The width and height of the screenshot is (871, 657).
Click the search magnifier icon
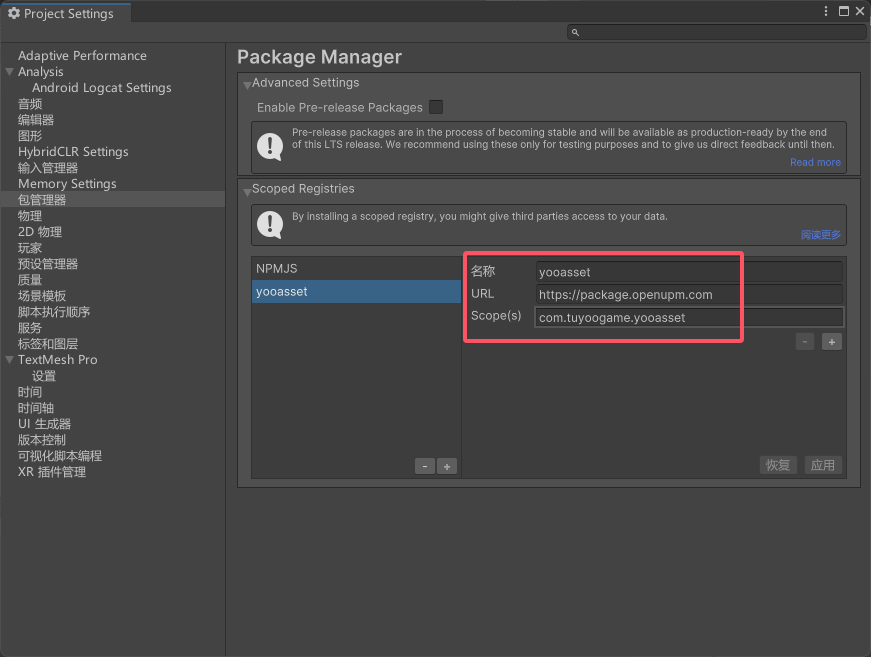575,33
